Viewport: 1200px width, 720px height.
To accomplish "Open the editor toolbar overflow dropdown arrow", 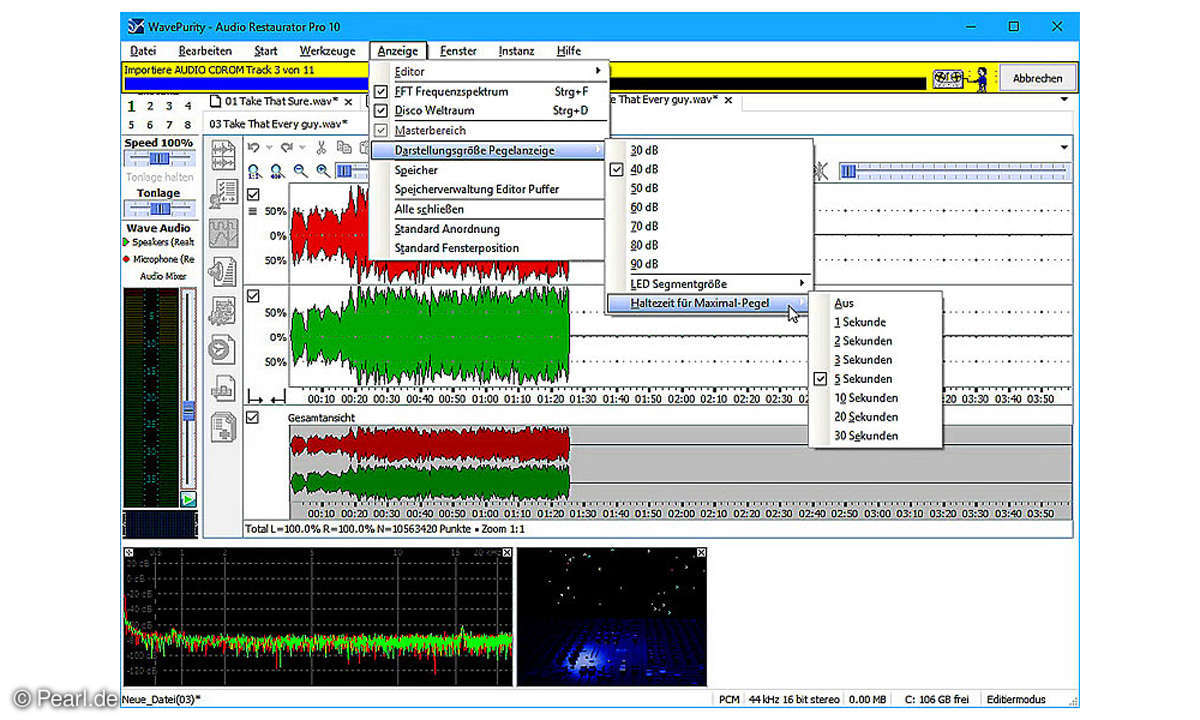I will coord(1064,148).
